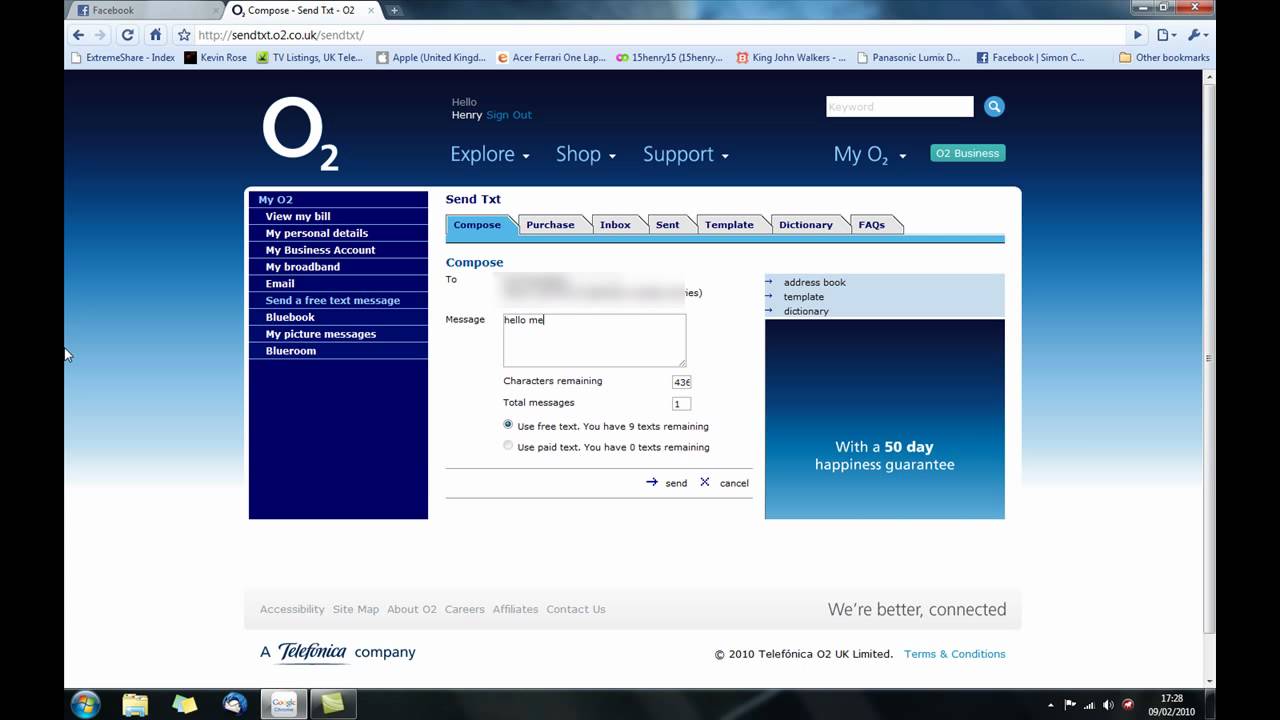The image size is (1280, 720).
Task: Open the Panasonic Lumix bookmark
Action: click(x=908, y=58)
